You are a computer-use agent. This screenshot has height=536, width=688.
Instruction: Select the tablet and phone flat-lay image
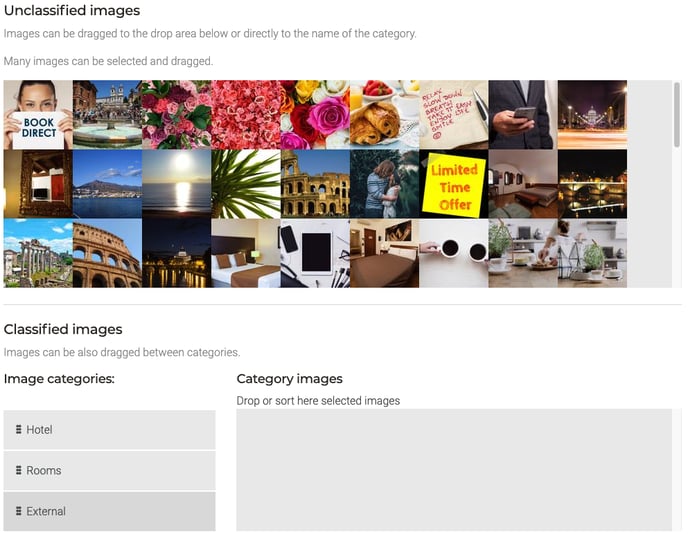(315, 254)
